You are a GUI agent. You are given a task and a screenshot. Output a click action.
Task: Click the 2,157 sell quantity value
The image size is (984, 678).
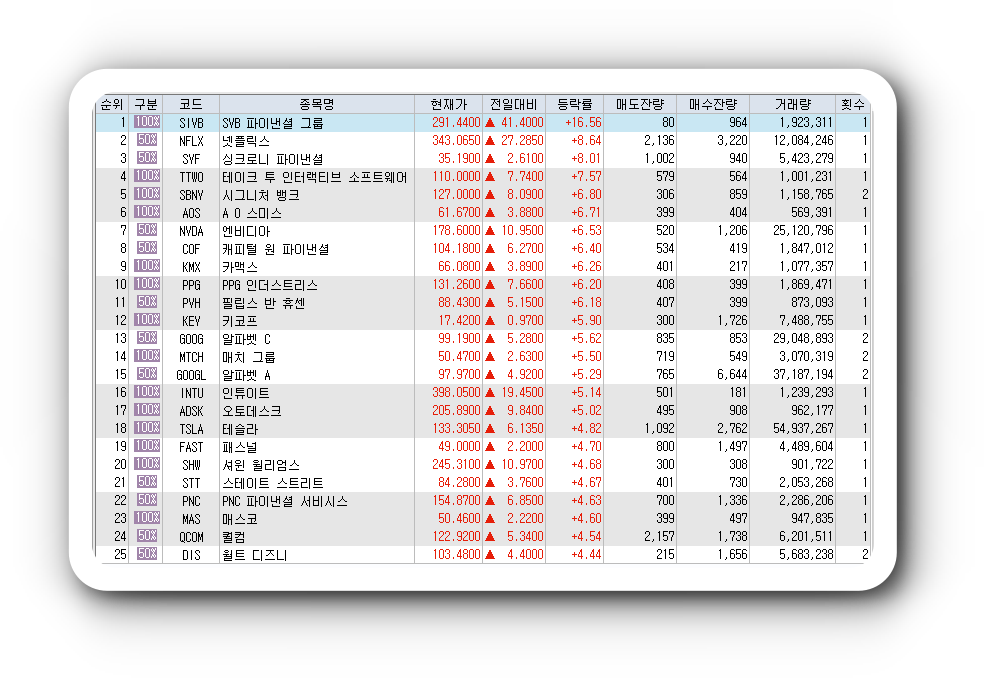point(659,536)
